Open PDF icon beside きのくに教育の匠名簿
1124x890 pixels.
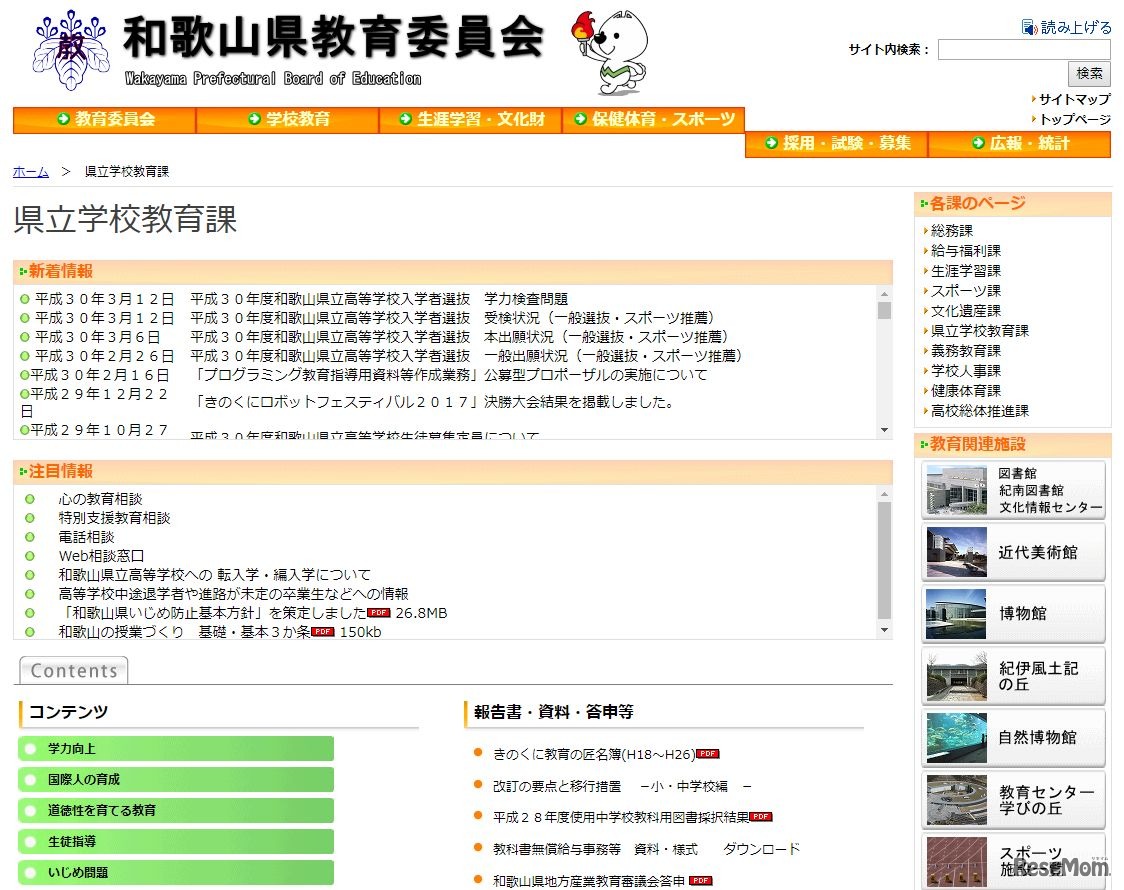(707, 754)
